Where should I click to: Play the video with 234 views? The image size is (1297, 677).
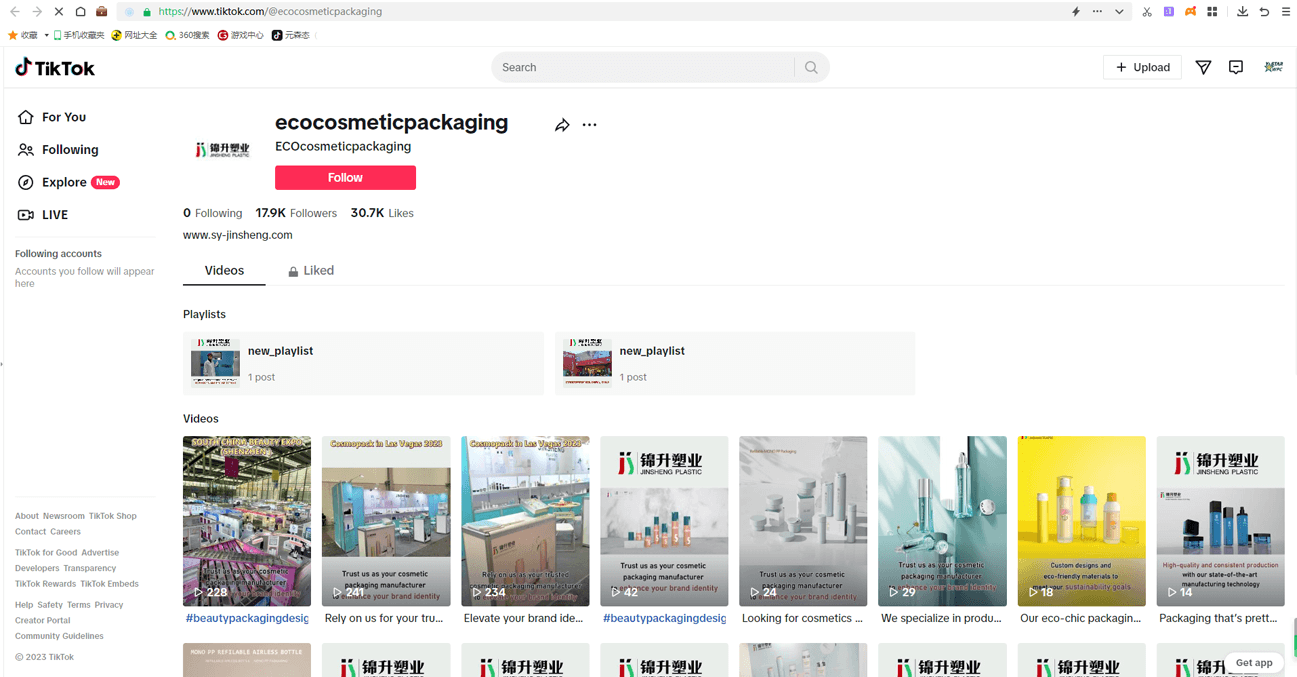pyautogui.click(x=525, y=521)
